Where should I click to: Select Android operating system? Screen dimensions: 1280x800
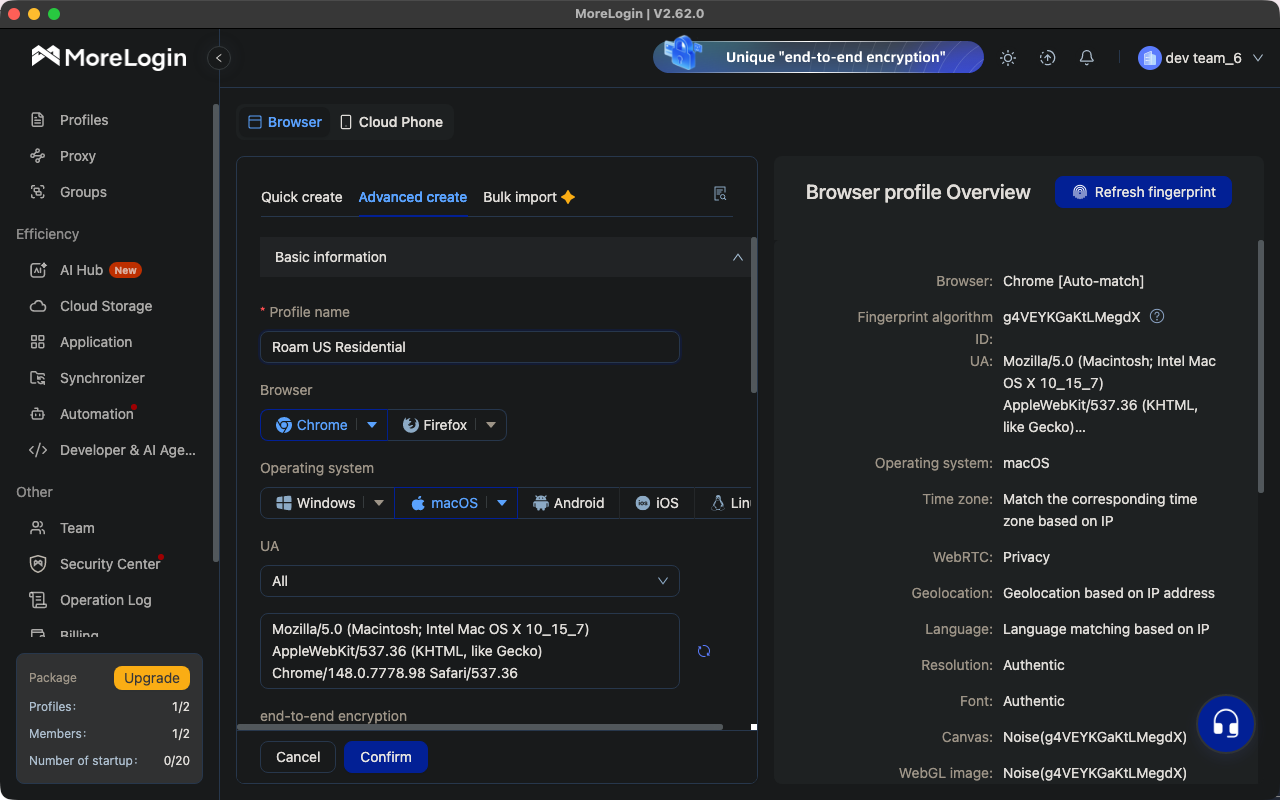pyautogui.click(x=569, y=503)
